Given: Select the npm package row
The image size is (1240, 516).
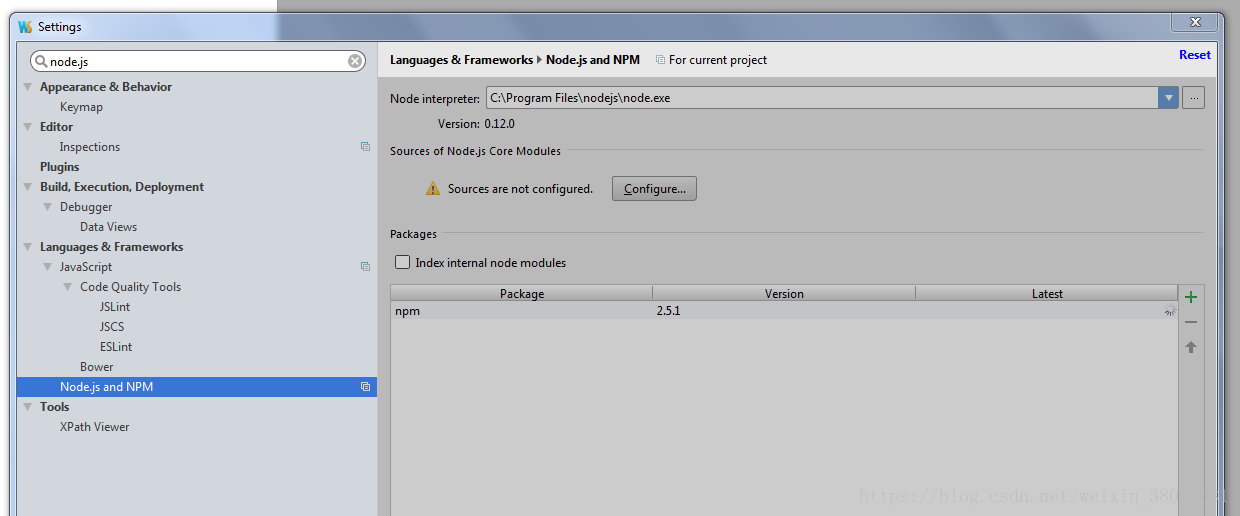Looking at the screenshot, I should [784, 311].
